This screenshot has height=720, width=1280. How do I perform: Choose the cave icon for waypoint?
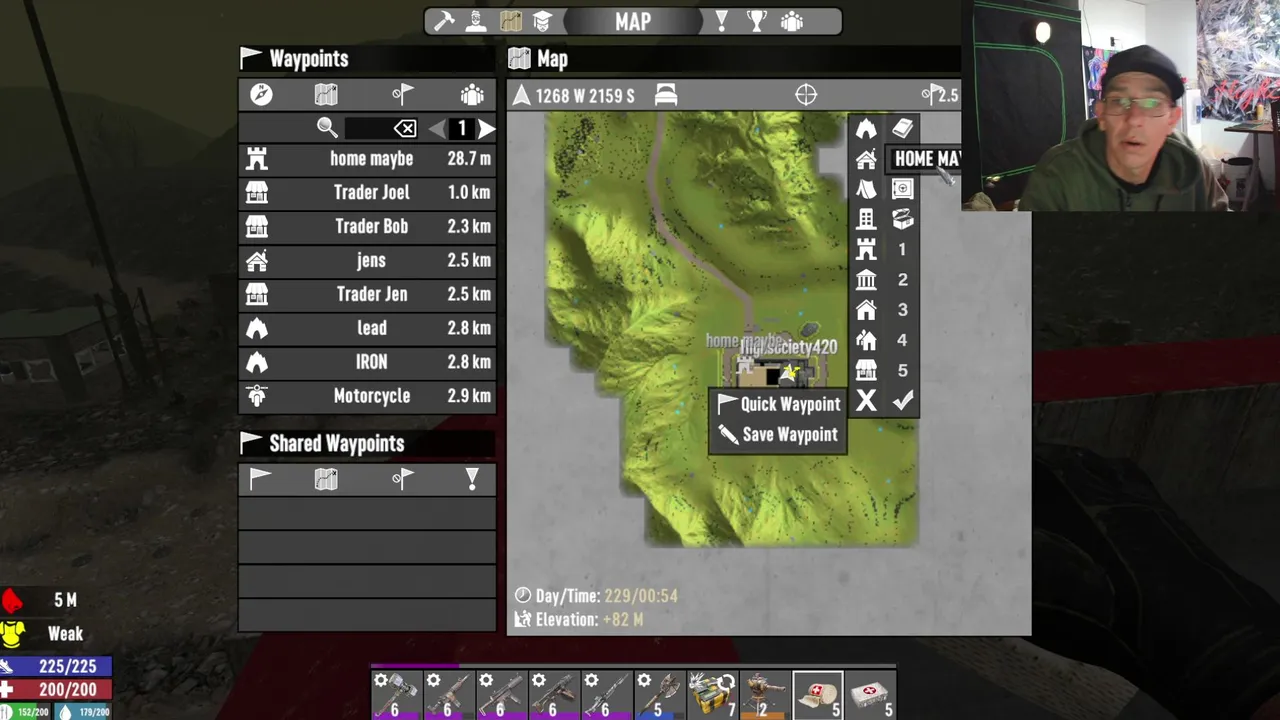(x=866, y=128)
